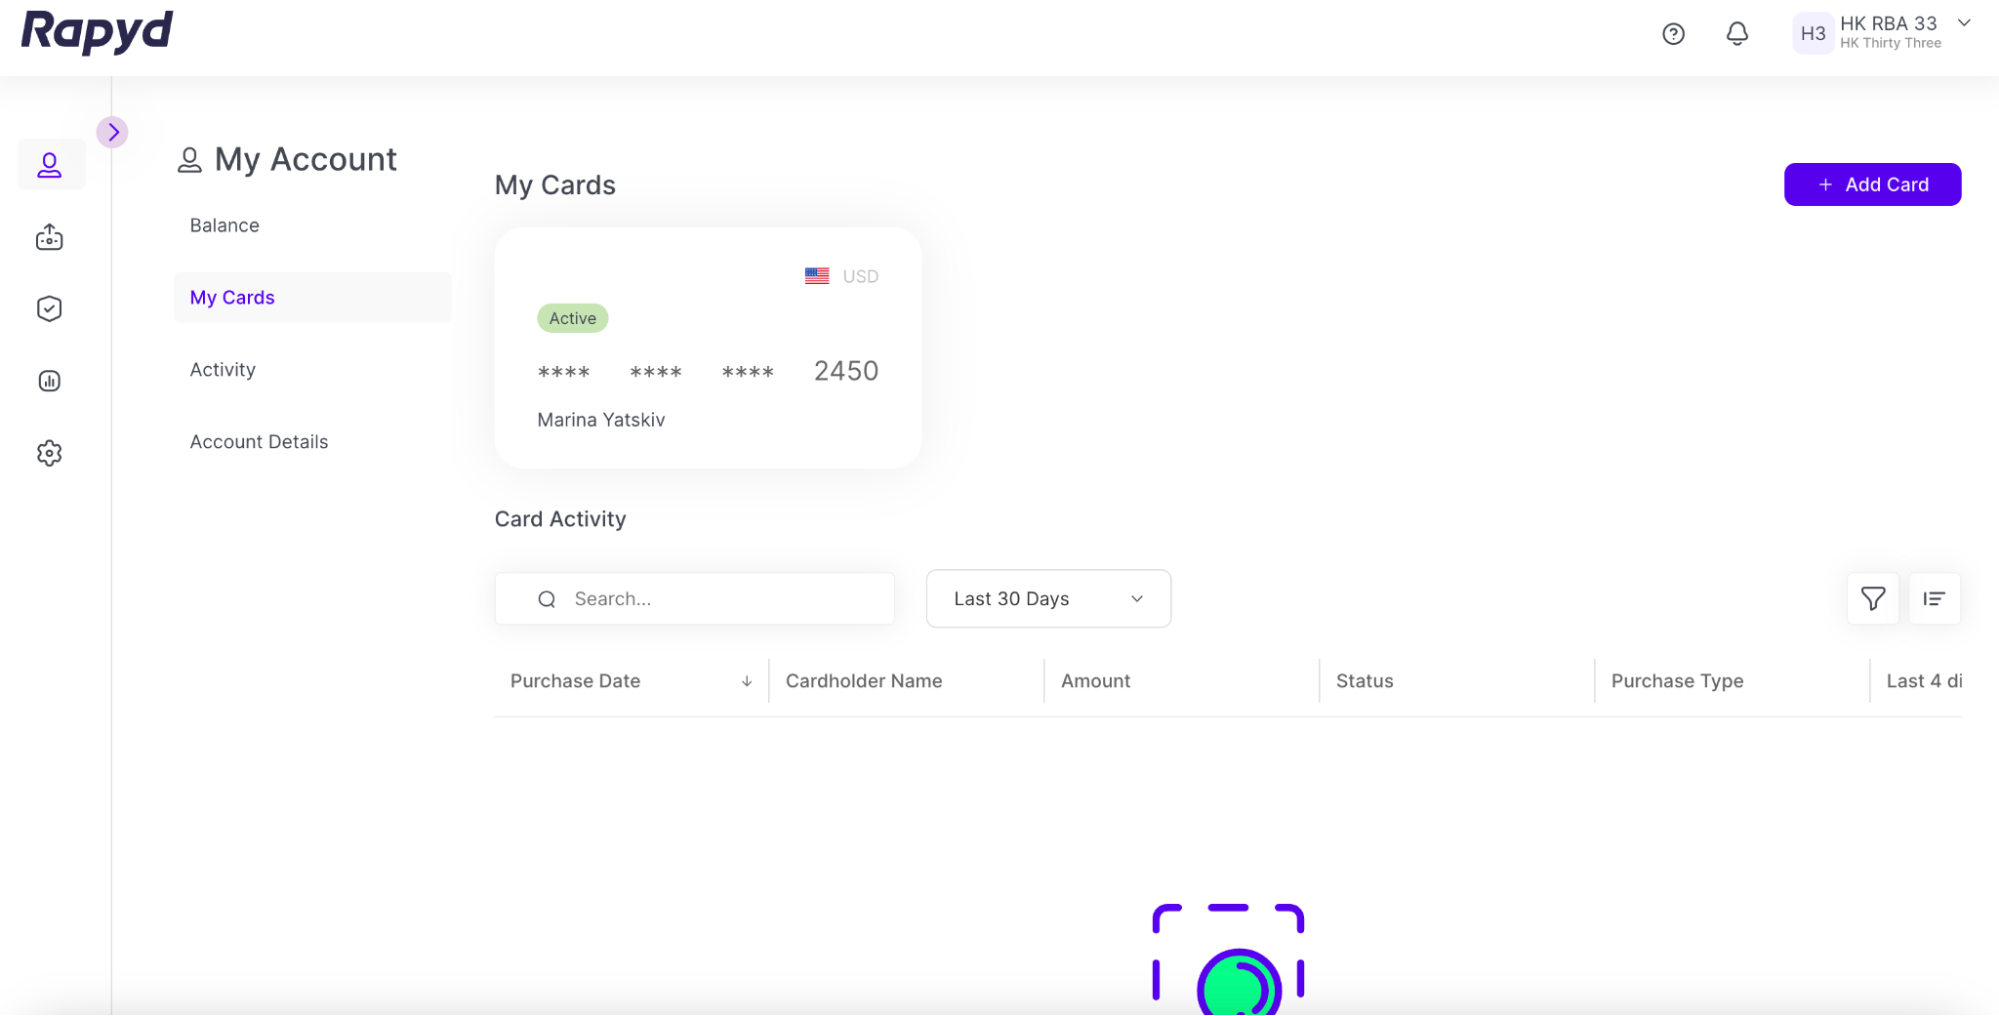This screenshot has height=1016, width=1999.
Task: Click the Rapyd logo
Action: coord(97,32)
